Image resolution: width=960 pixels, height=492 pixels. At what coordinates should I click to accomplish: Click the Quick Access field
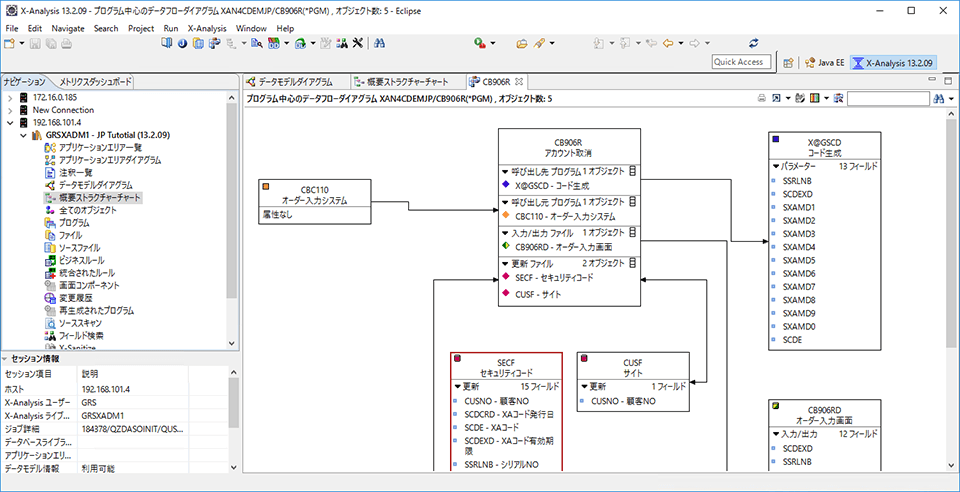point(741,62)
